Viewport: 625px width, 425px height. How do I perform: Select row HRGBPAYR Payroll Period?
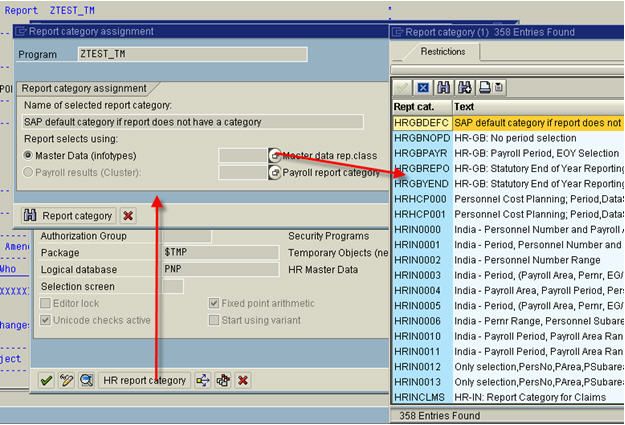(508, 153)
